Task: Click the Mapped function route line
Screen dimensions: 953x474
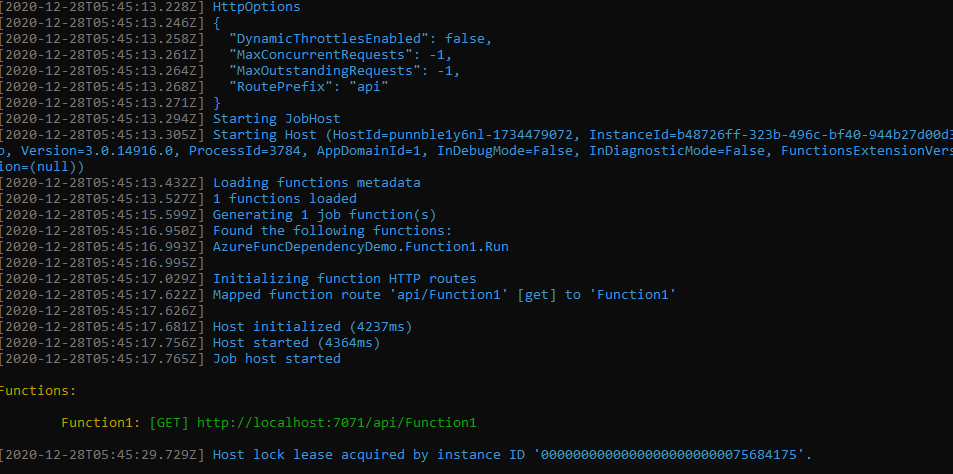Action: click(444, 295)
